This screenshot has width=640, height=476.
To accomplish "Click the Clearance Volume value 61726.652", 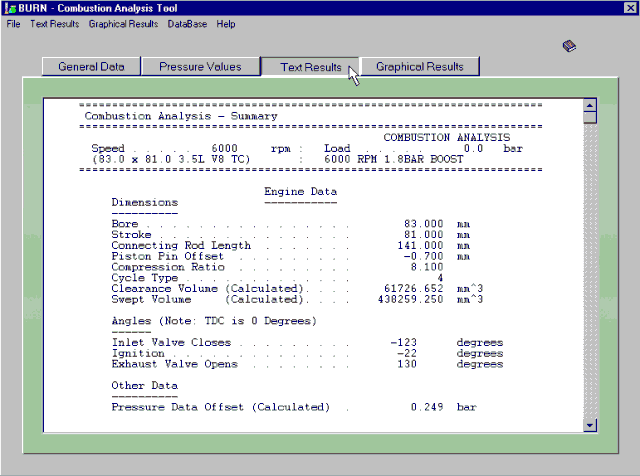I will (413, 288).
